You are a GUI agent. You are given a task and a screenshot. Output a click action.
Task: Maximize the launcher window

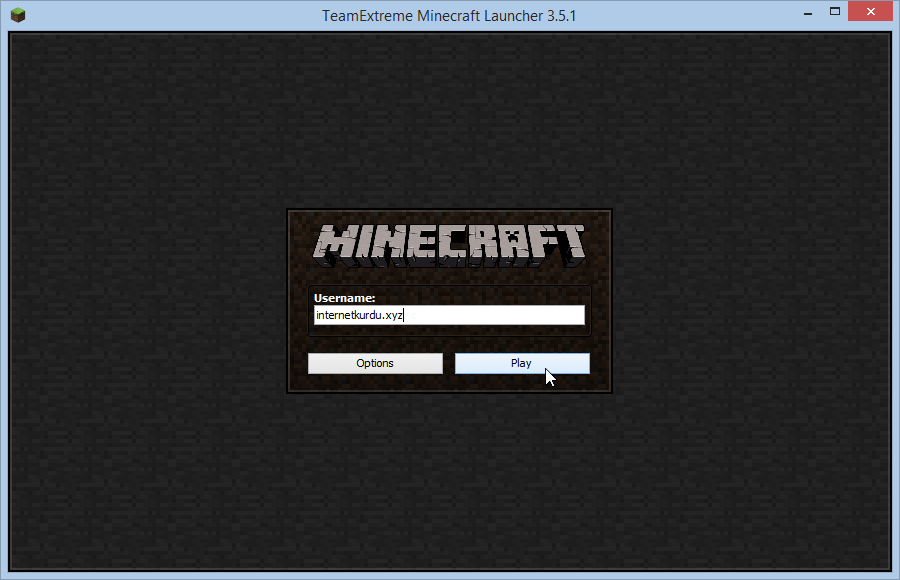point(835,12)
